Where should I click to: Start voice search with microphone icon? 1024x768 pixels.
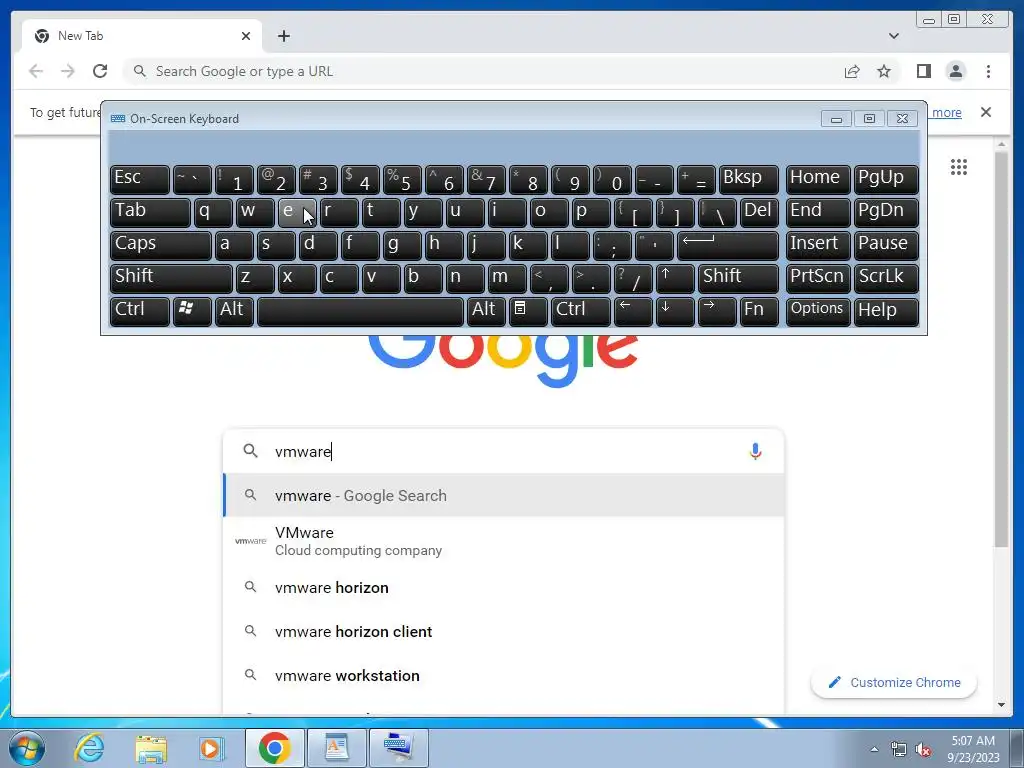pos(755,451)
